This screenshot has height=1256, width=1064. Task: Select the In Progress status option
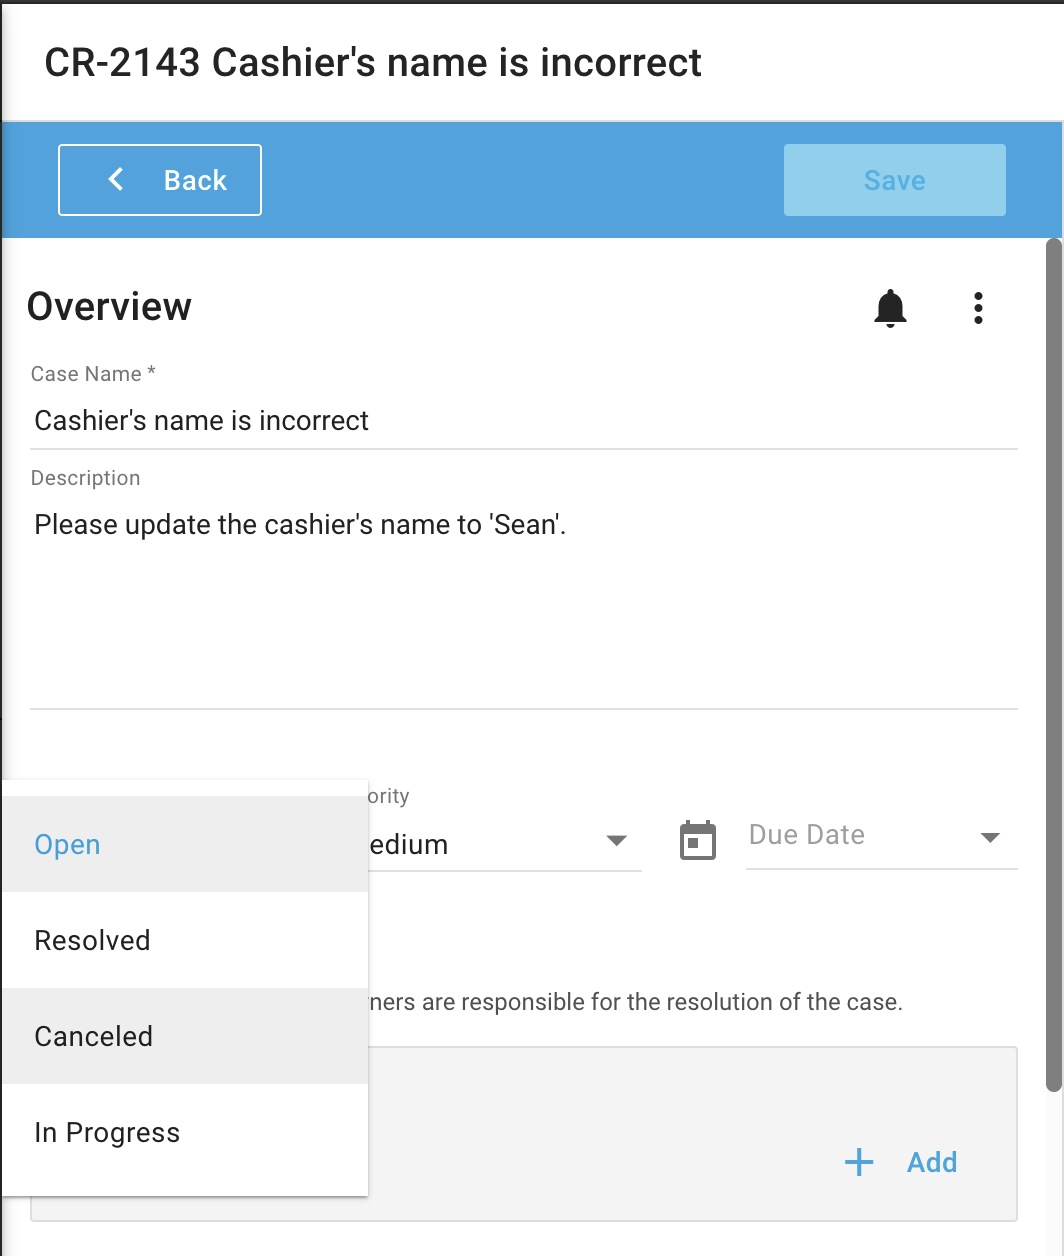click(185, 1132)
